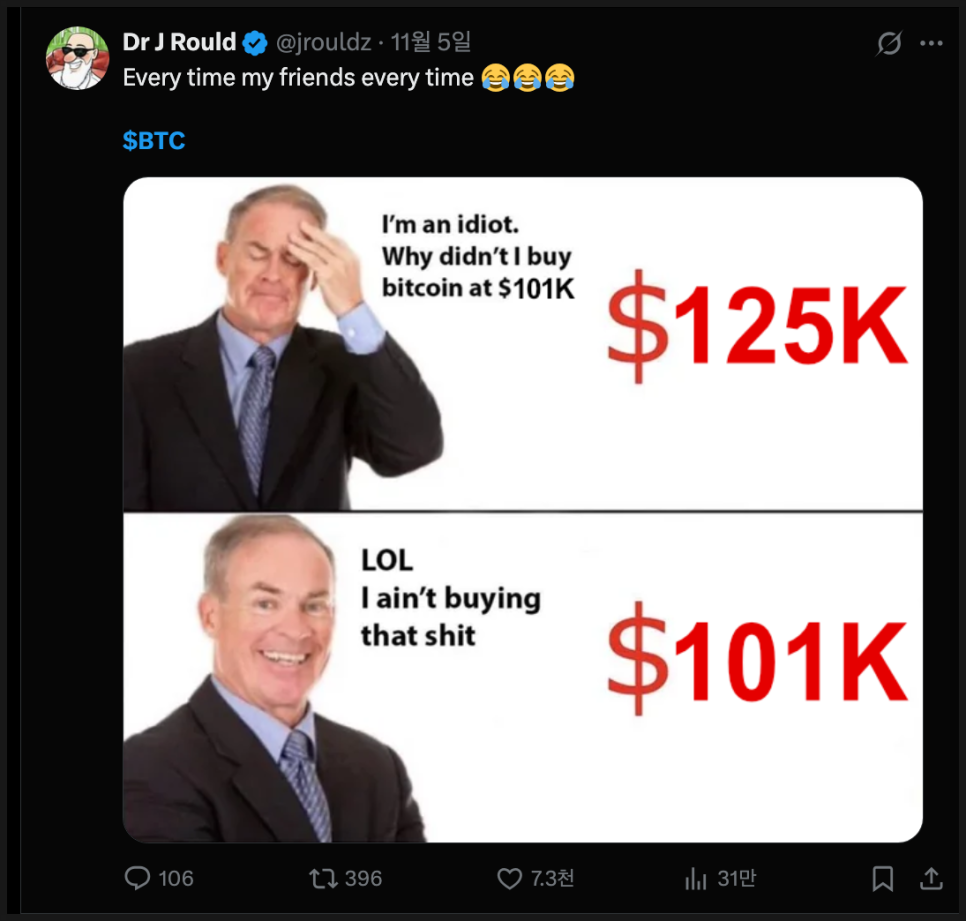The width and height of the screenshot is (966, 921).
Task: Click the 31만 view count
Action: [x=737, y=878]
